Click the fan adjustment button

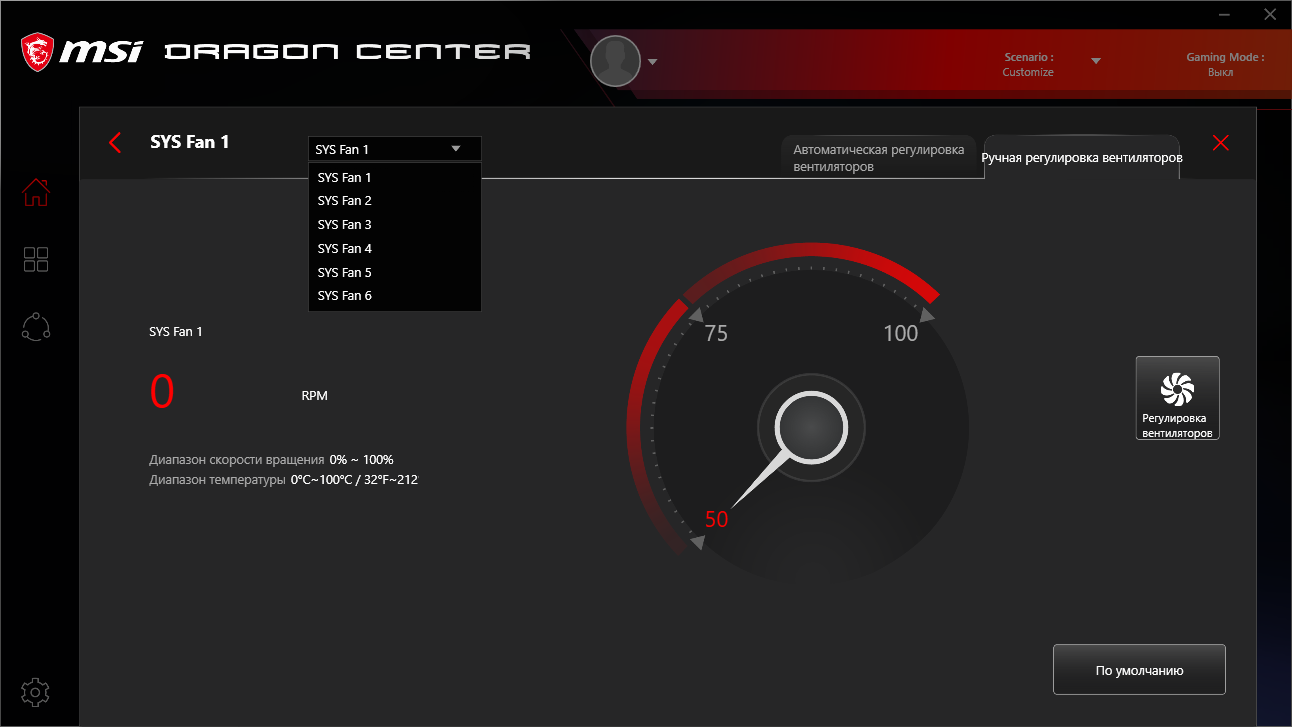click(x=1178, y=398)
